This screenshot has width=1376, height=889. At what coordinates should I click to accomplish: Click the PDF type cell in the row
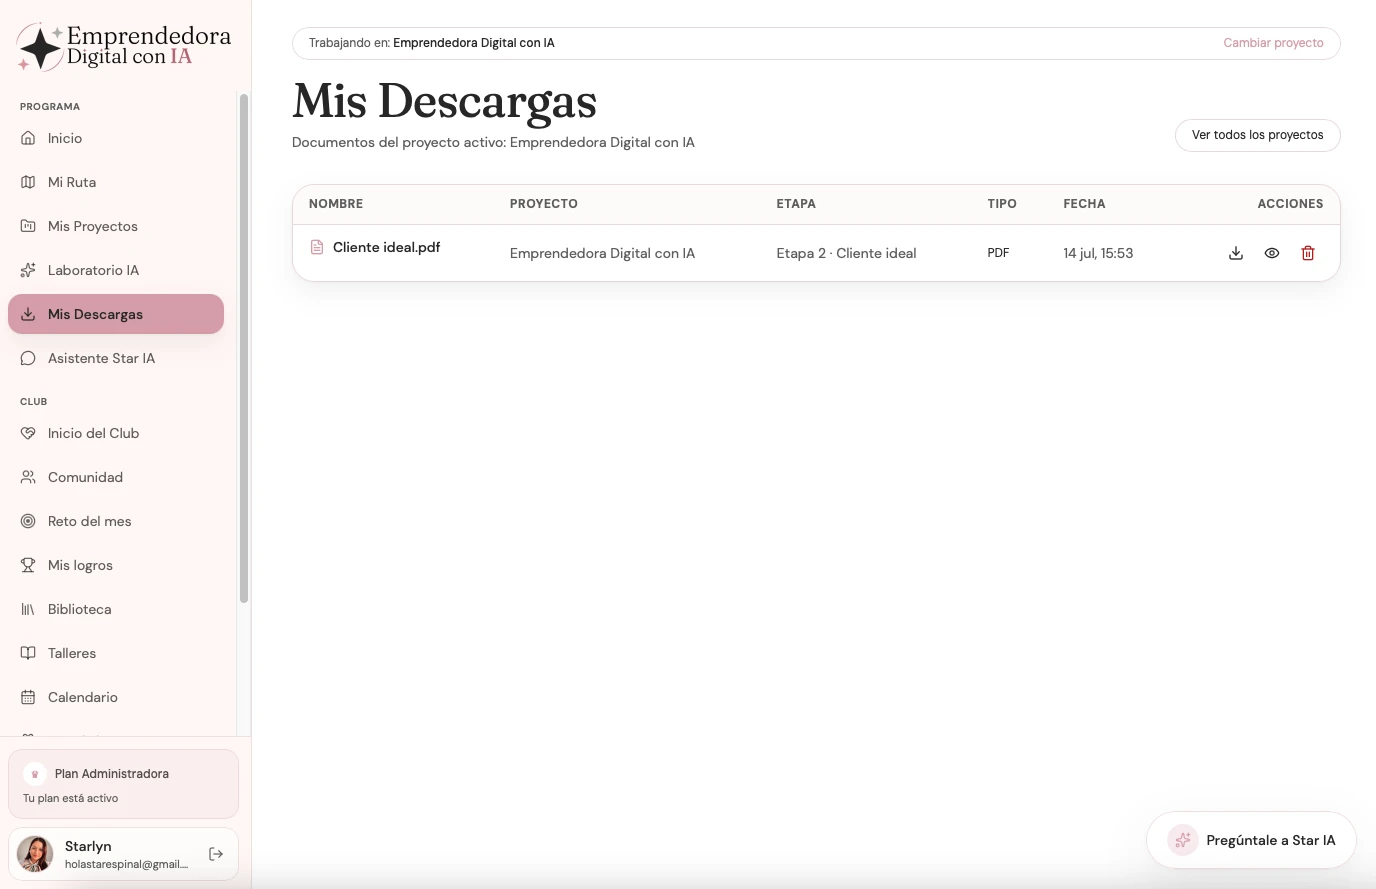998,253
